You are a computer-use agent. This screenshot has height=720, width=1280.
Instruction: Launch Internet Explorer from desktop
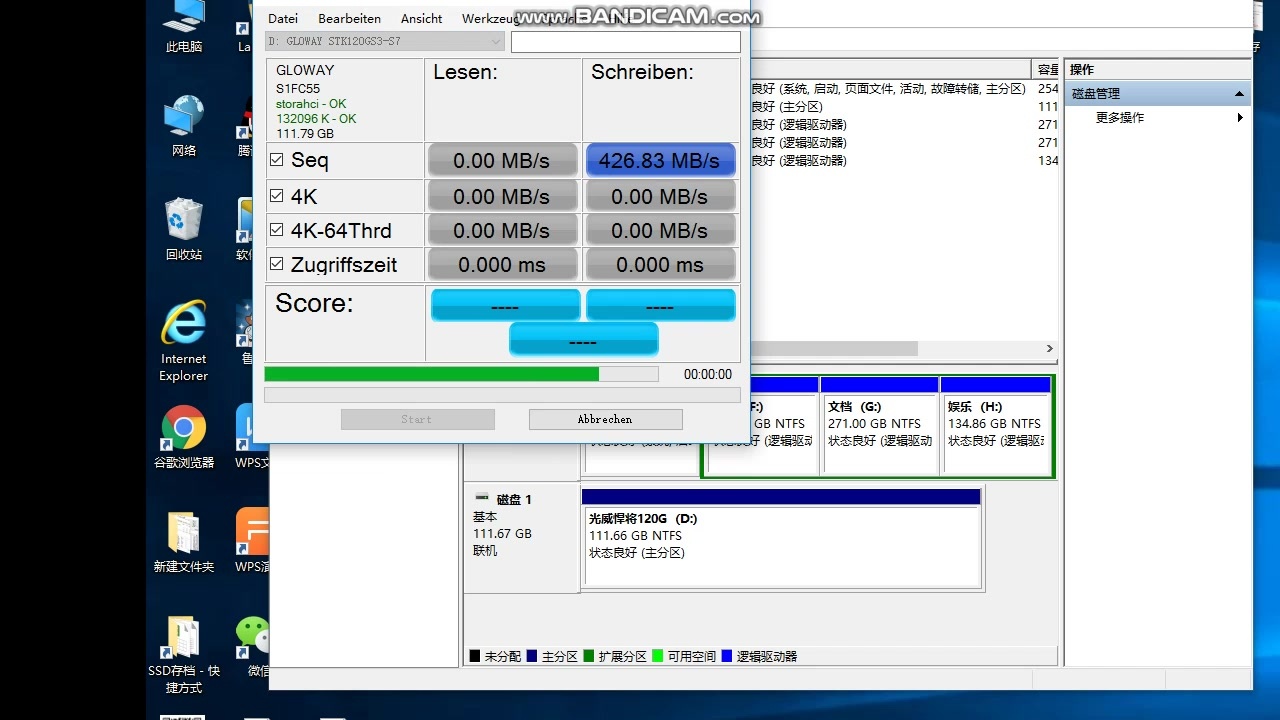point(184,342)
